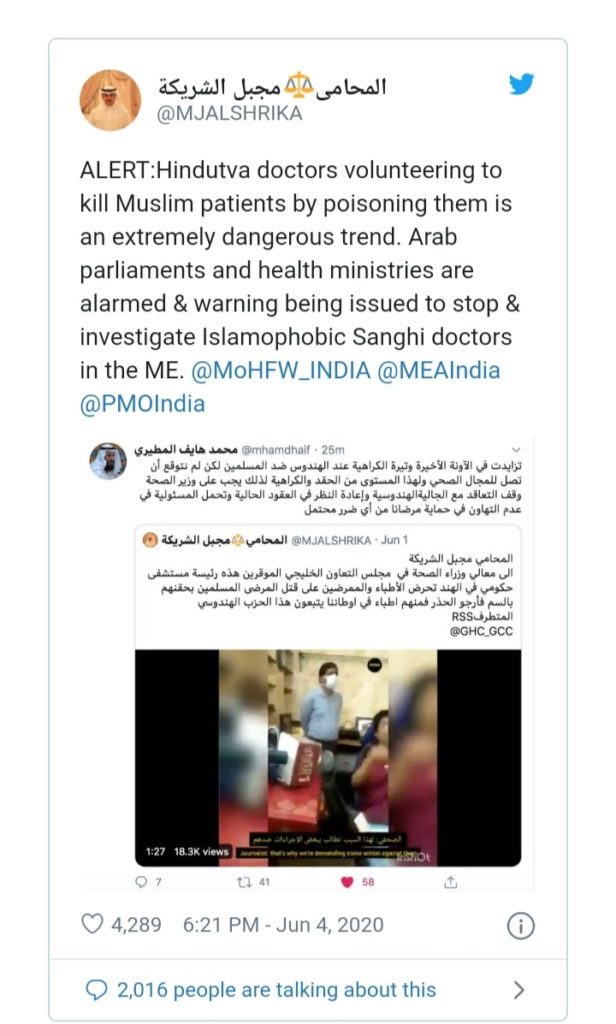The height and width of the screenshot is (1024, 616).
Task: Open the @GHC_GCC mention
Action: click(x=481, y=631)
